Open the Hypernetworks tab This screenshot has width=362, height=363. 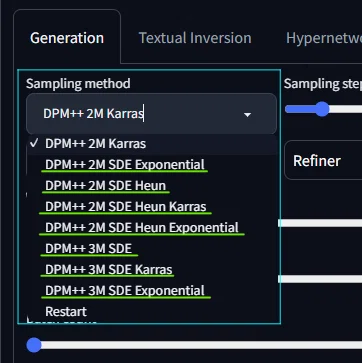click(x=324, y=38)
